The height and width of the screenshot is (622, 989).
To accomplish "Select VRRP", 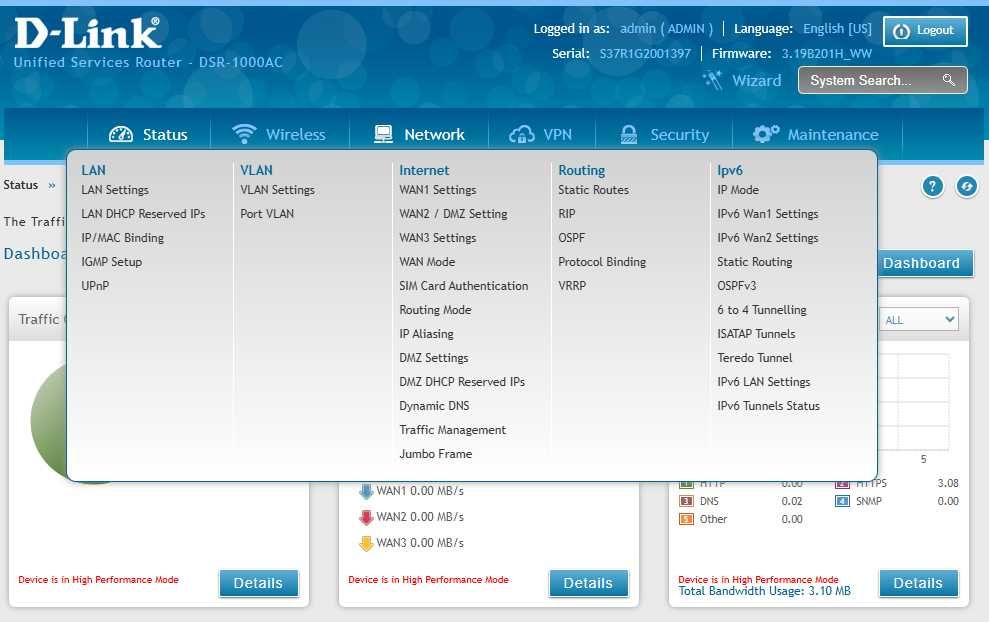I will click(x=572, y=286).
